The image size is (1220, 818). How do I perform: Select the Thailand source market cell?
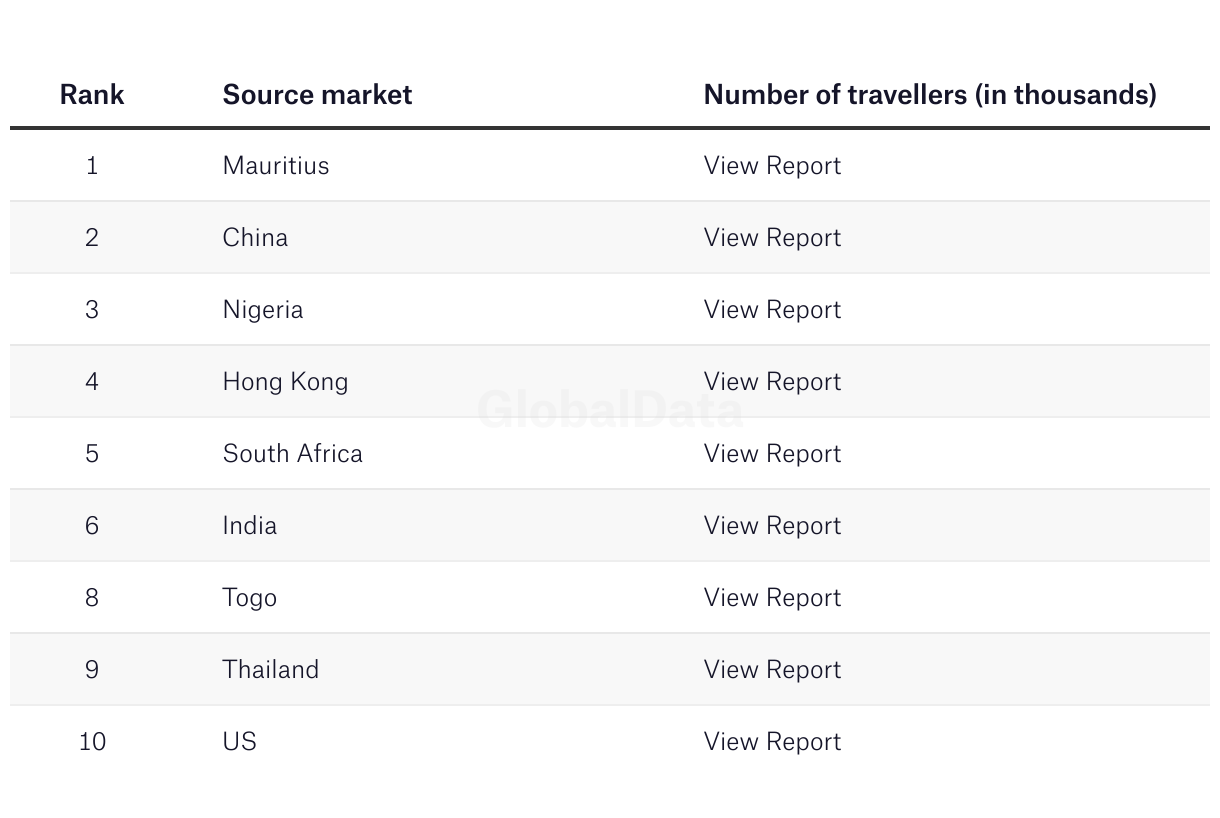click(271, 669)
